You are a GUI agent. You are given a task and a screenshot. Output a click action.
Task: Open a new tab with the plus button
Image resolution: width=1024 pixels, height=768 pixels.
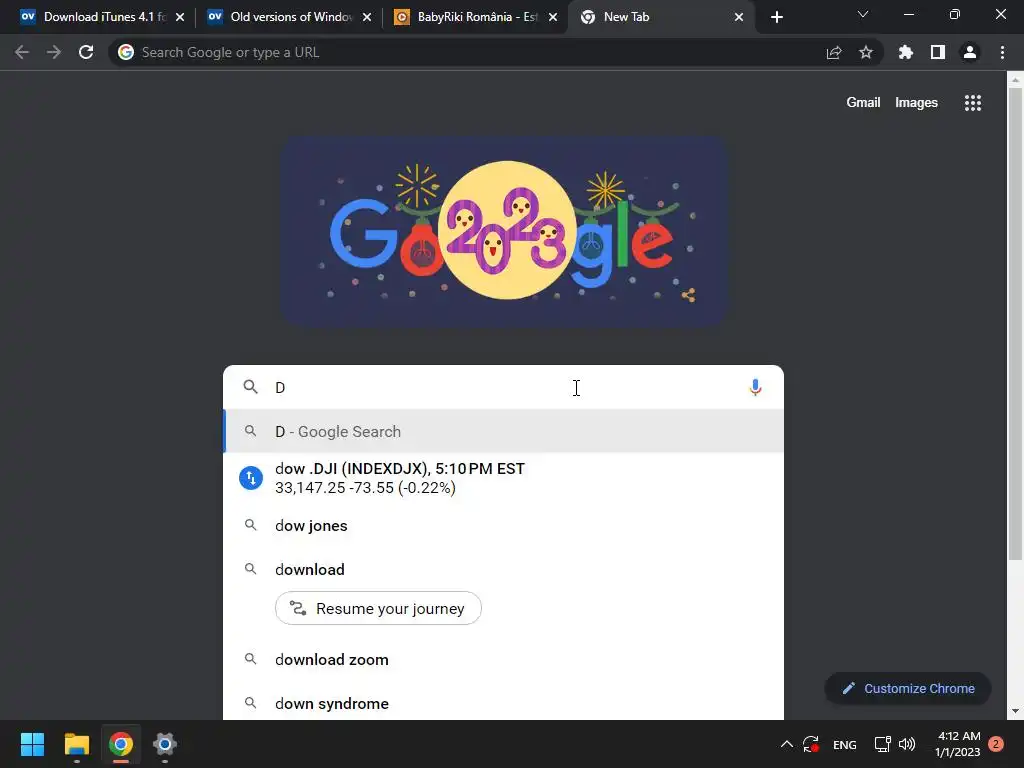tap(776, 17)
